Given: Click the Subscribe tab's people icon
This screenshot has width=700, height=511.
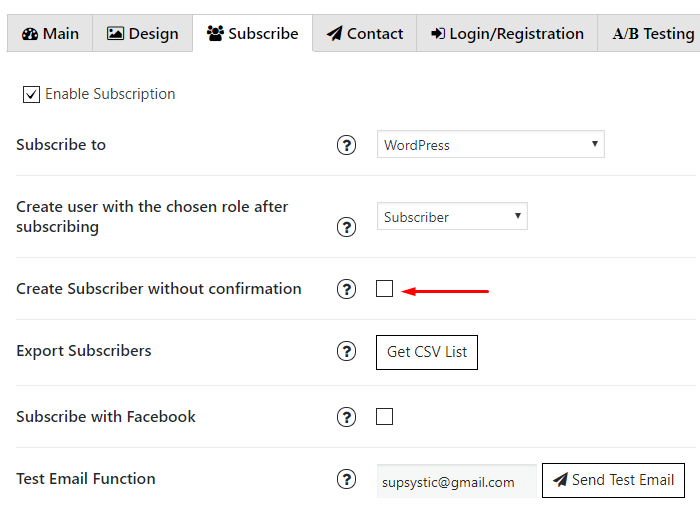Looking at the screenshot, I should tap(215, 33).
